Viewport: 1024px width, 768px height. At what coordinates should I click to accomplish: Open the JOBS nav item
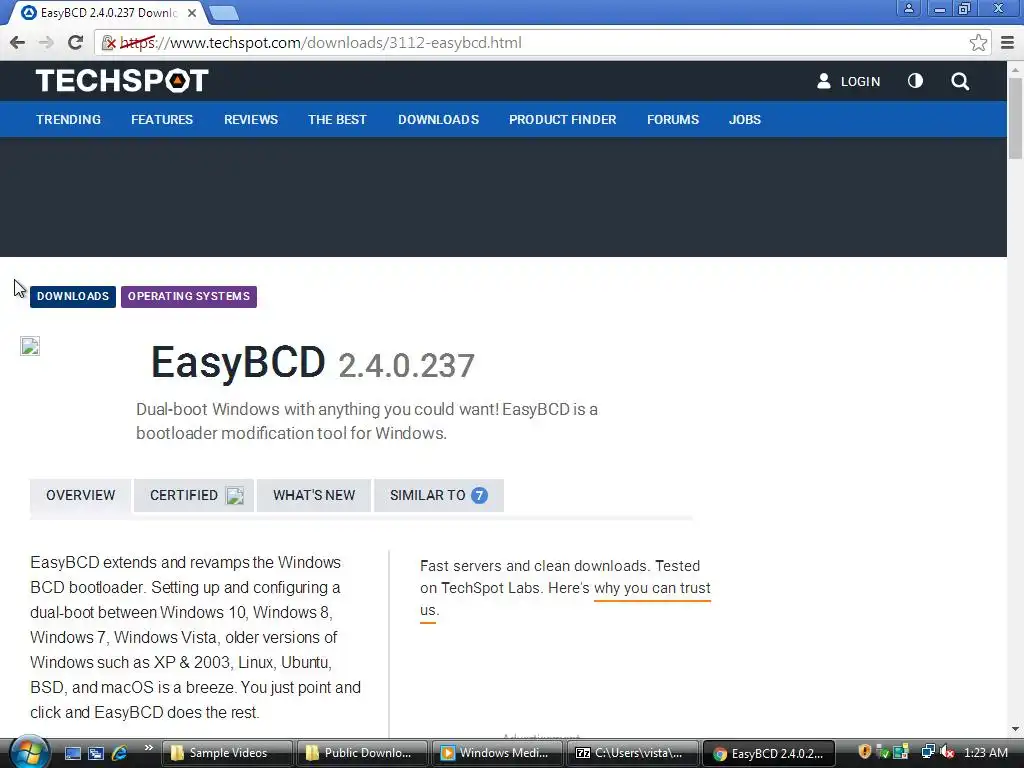coord(744,120)
